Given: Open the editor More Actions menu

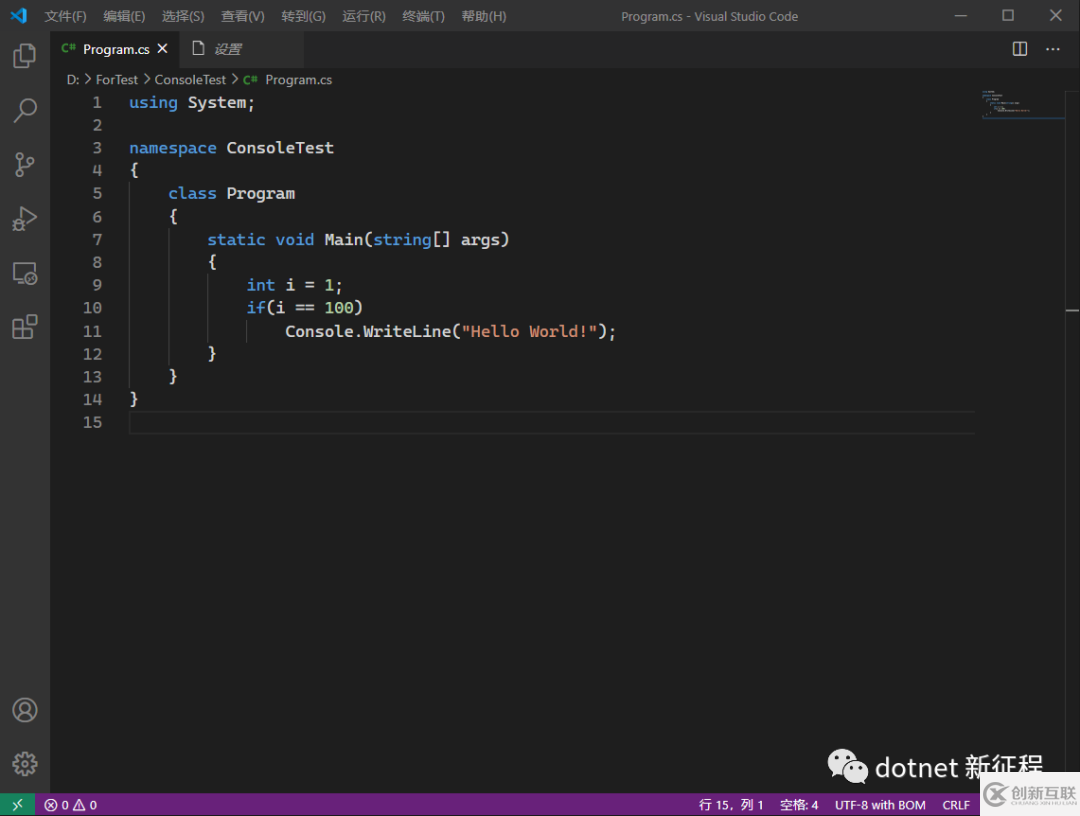Looking at the screenshot, I should coord(1053,49).
